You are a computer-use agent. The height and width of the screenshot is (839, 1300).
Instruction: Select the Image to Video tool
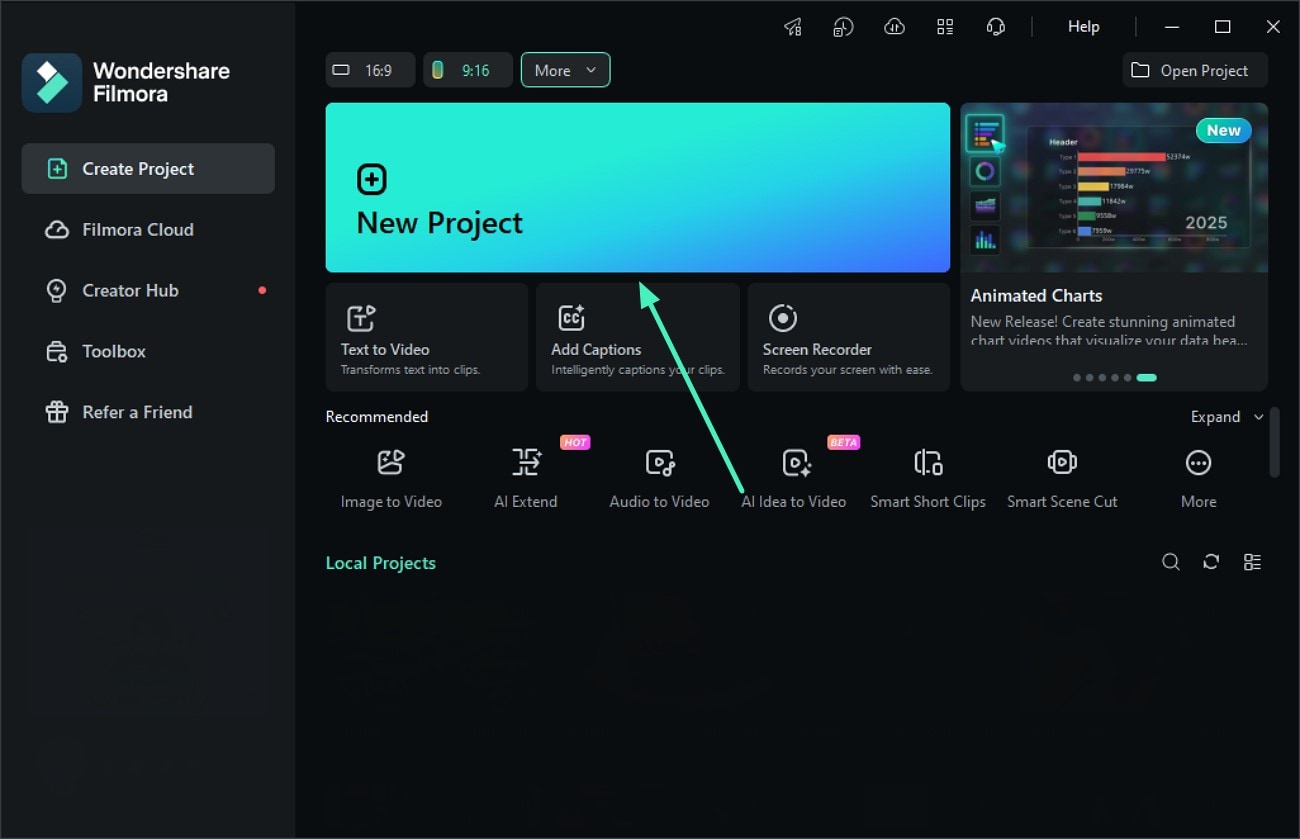[x=390, y=475]
